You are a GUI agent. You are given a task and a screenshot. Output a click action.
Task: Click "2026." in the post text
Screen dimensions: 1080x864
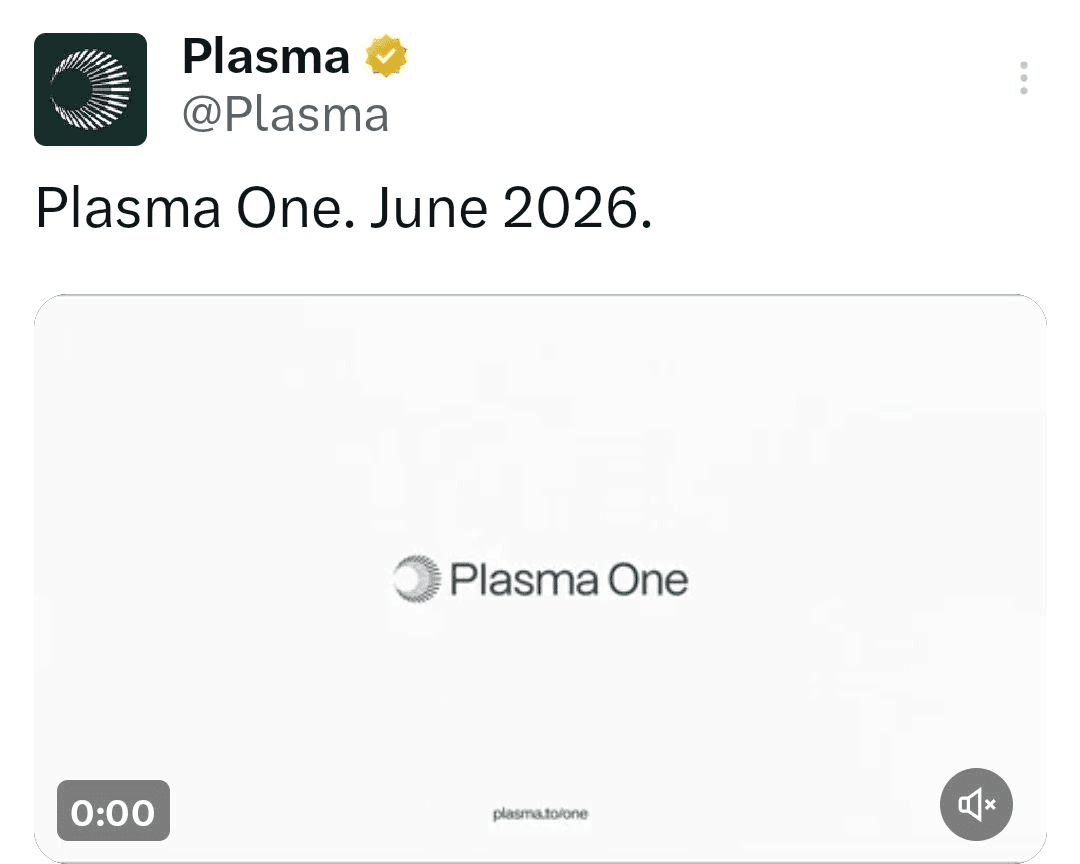pos(577,208)
